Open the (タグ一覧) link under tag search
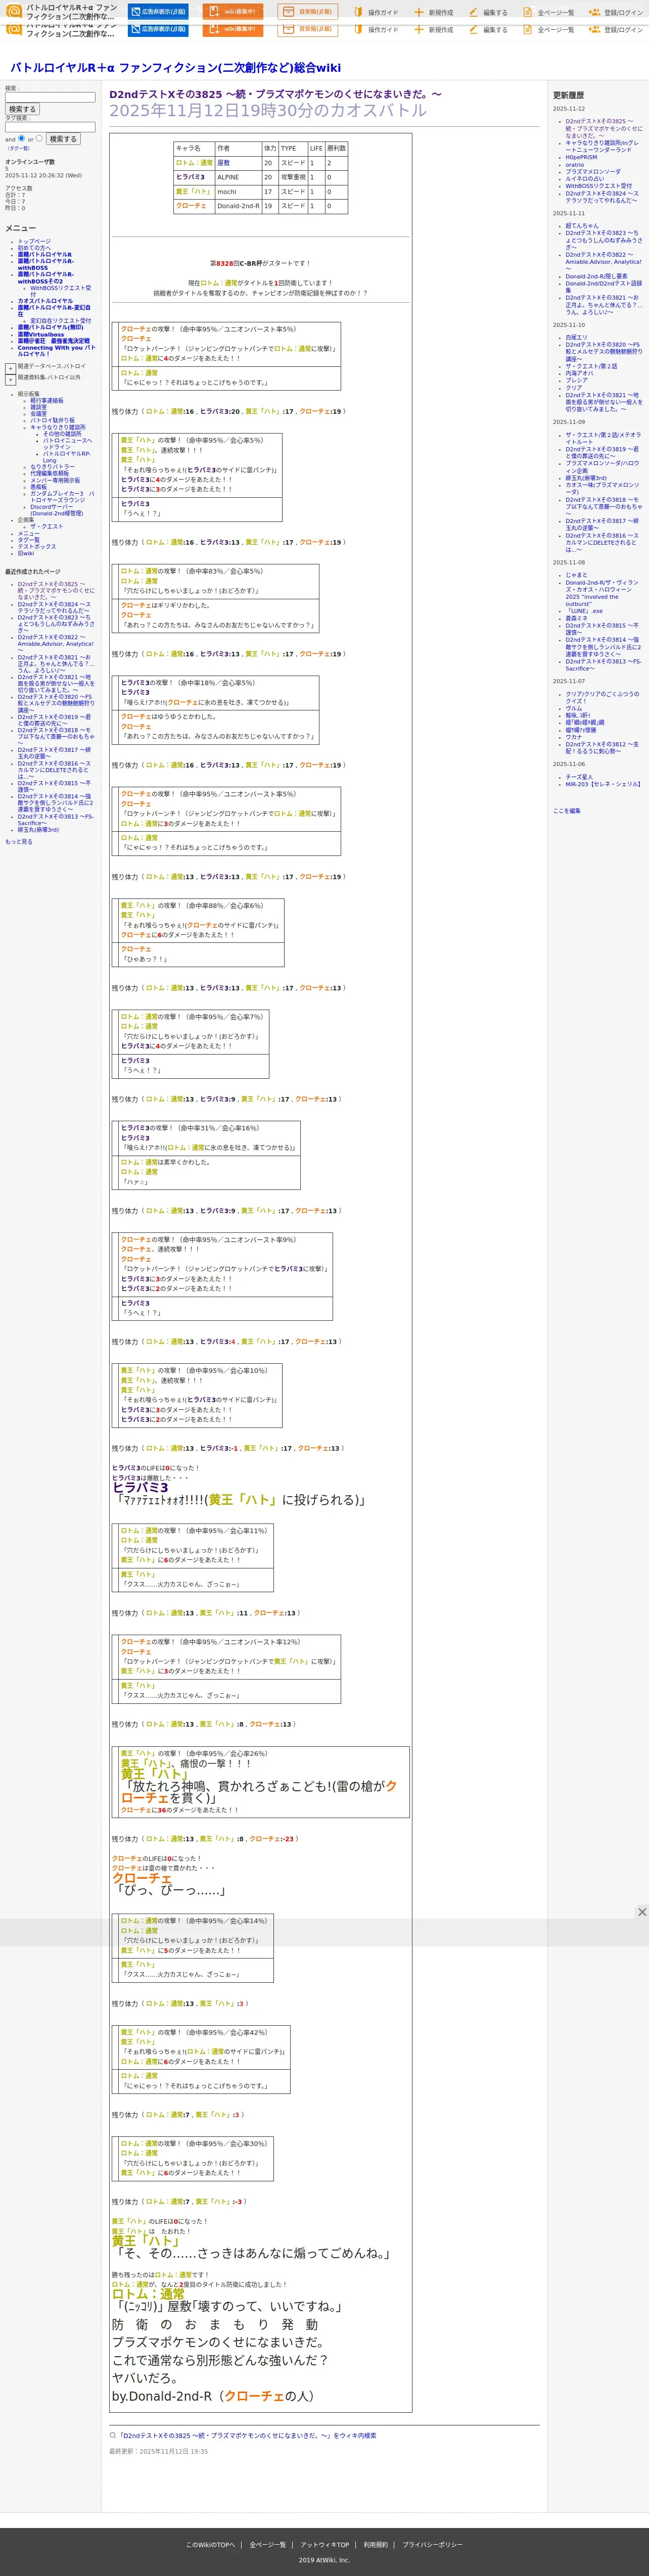This screenshot has width=649, height=2576. 18,148
